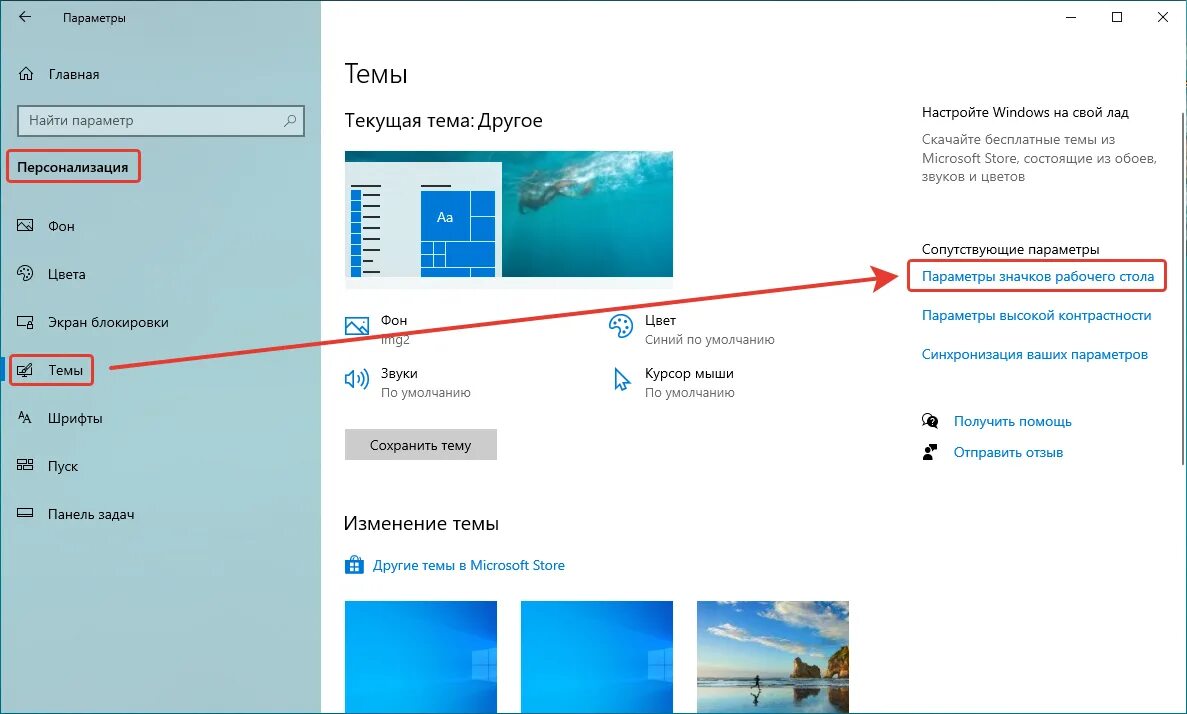
Task: Click the Пуск tiles icon
Action: [x=25, y=466]
